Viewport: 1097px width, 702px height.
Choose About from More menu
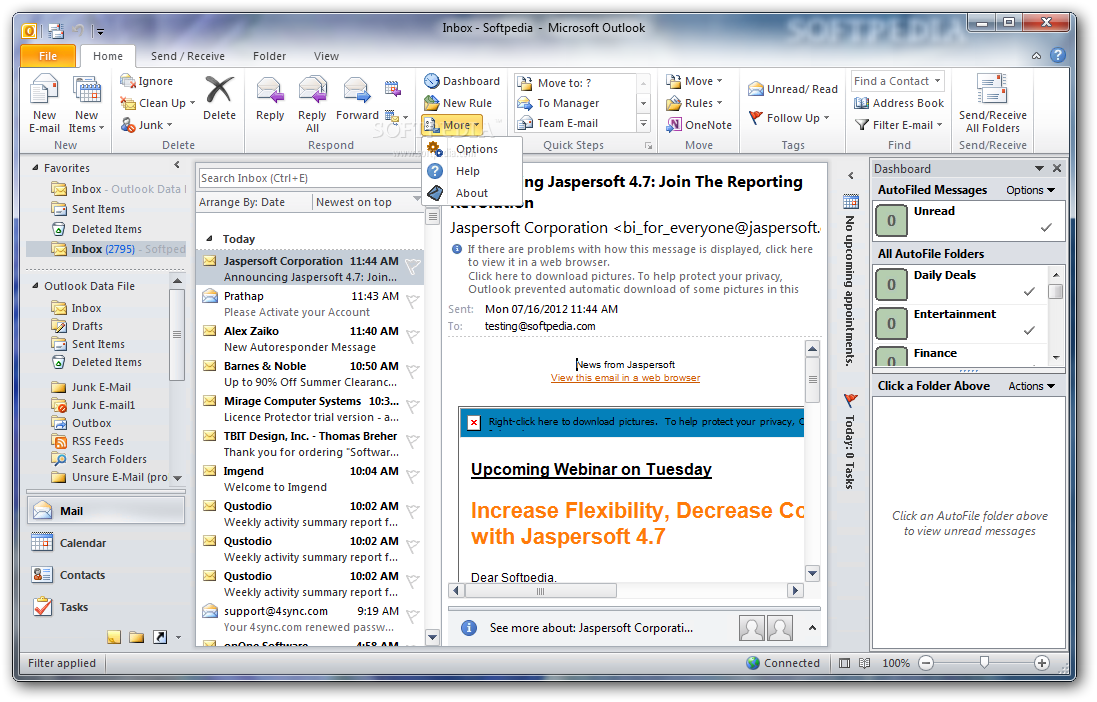point(473,193)
